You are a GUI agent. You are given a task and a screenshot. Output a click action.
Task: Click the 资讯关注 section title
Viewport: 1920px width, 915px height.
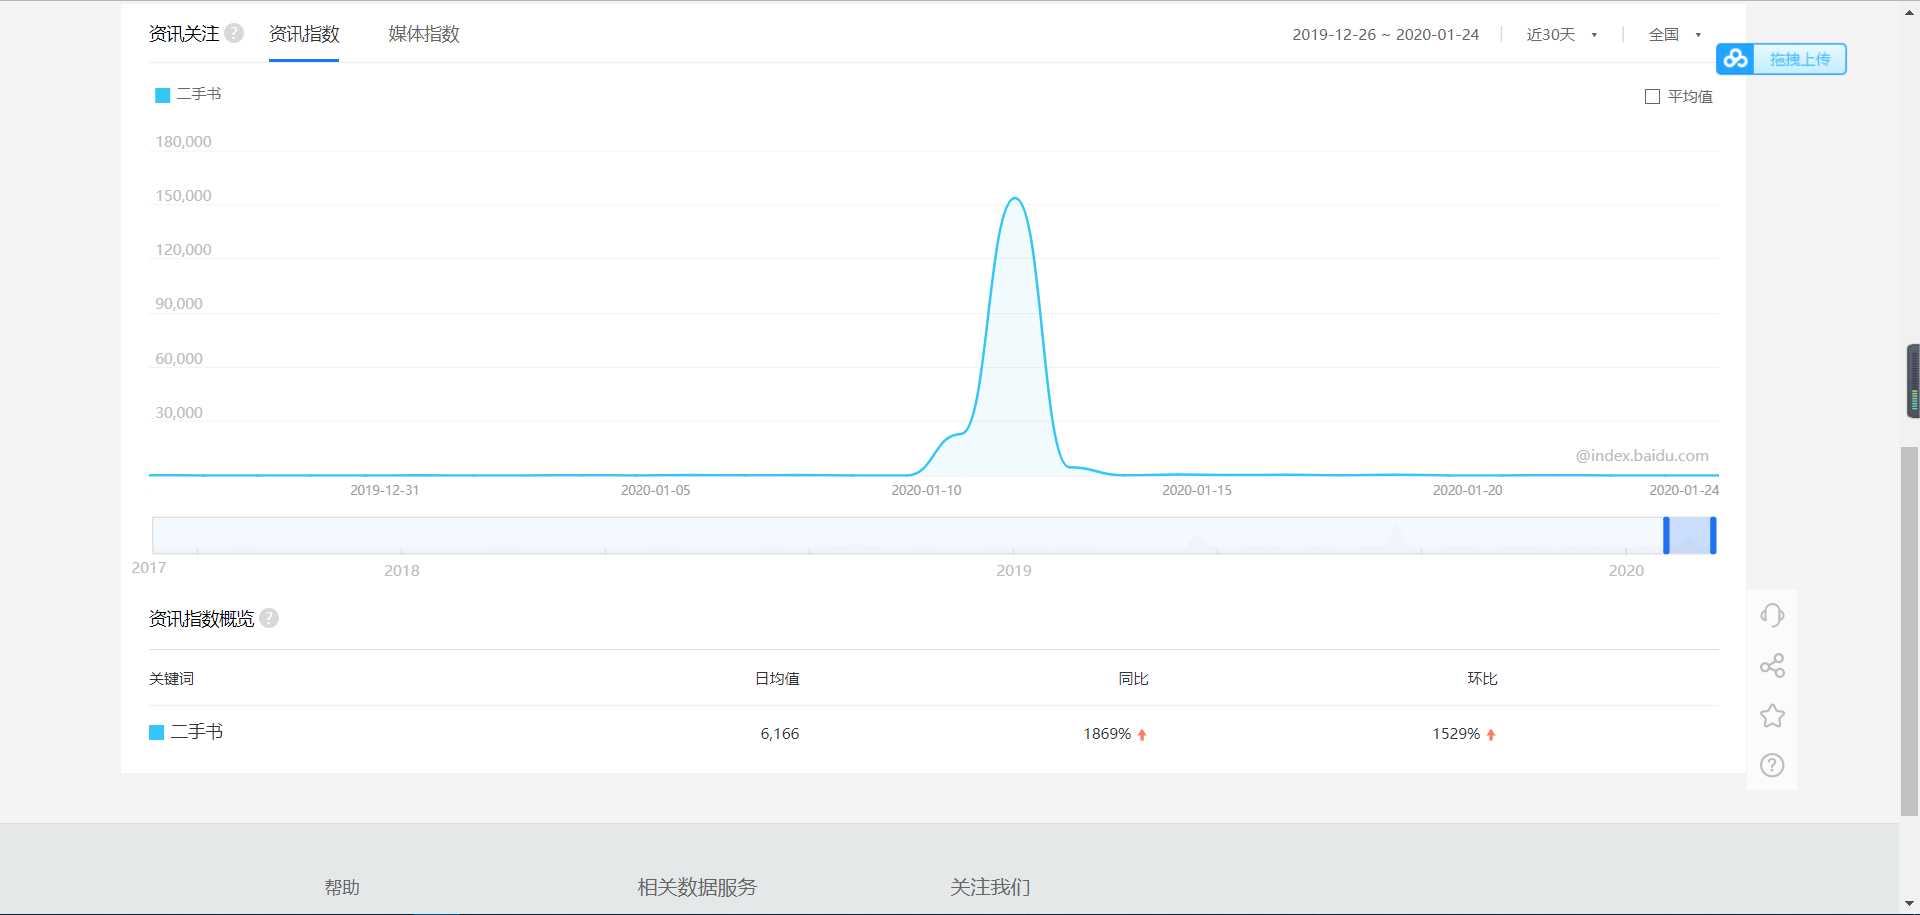184,34
